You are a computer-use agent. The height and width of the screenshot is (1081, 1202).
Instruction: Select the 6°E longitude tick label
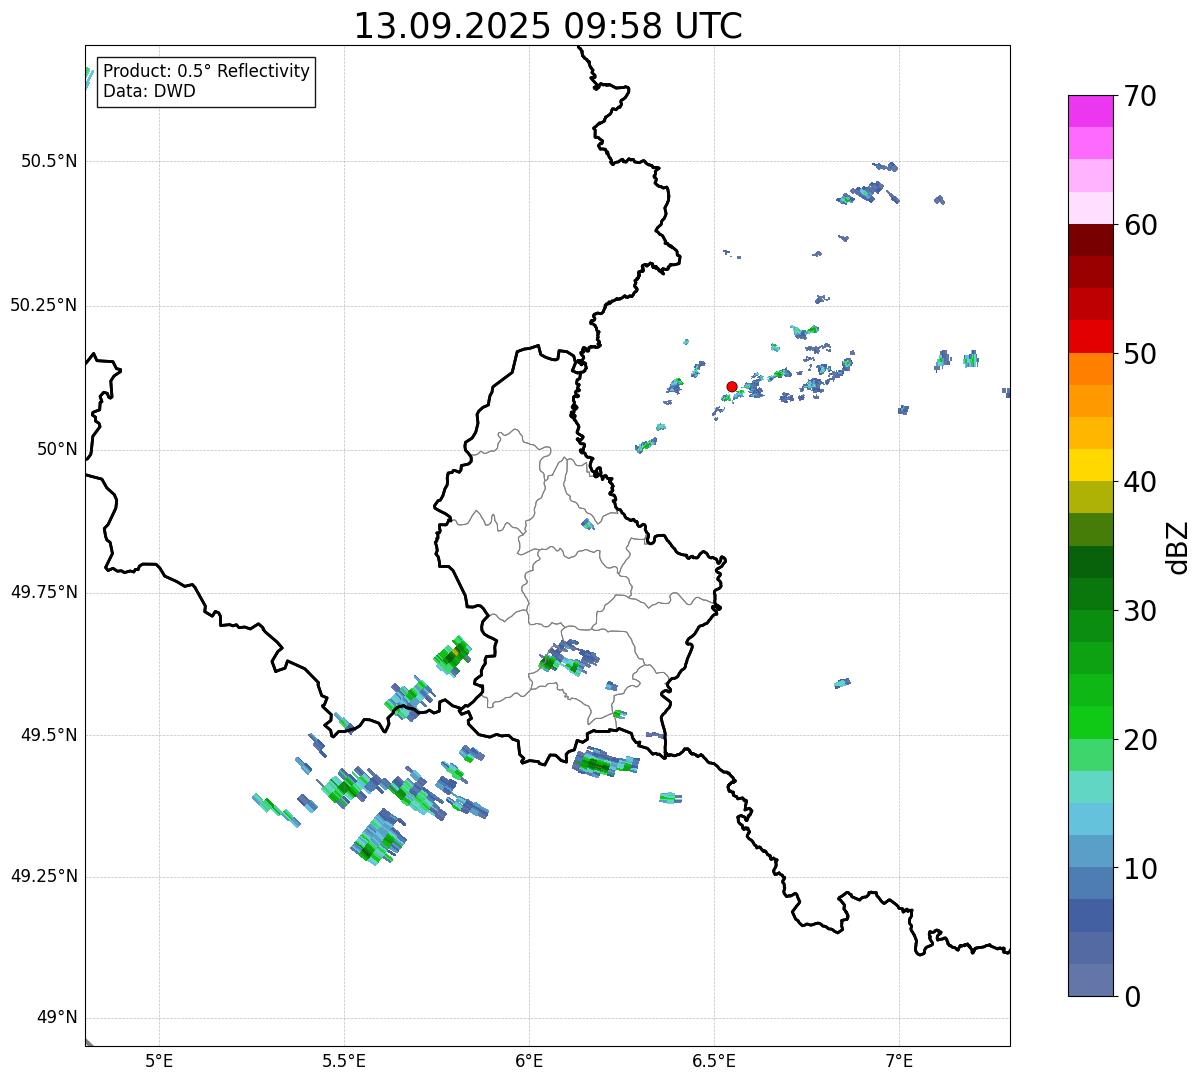529,1060
